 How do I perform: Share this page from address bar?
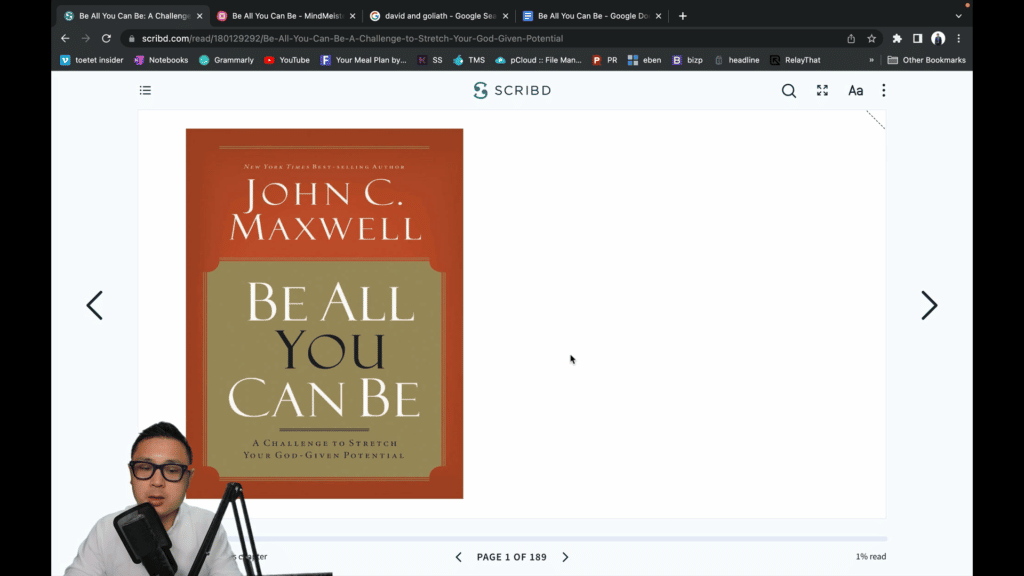point(851,39)
